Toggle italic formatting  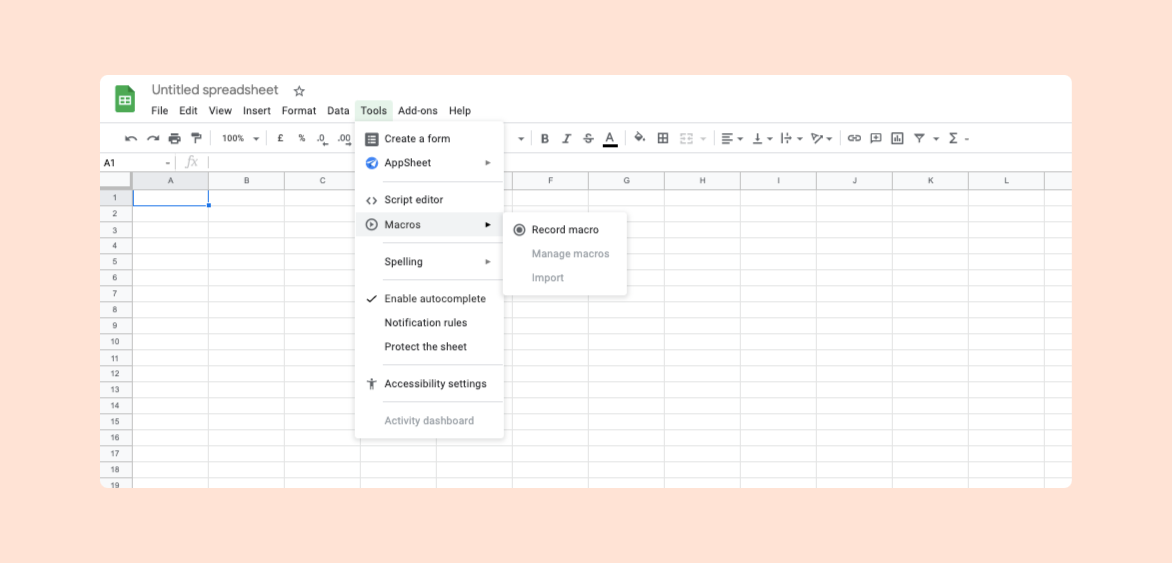point(567,138)
